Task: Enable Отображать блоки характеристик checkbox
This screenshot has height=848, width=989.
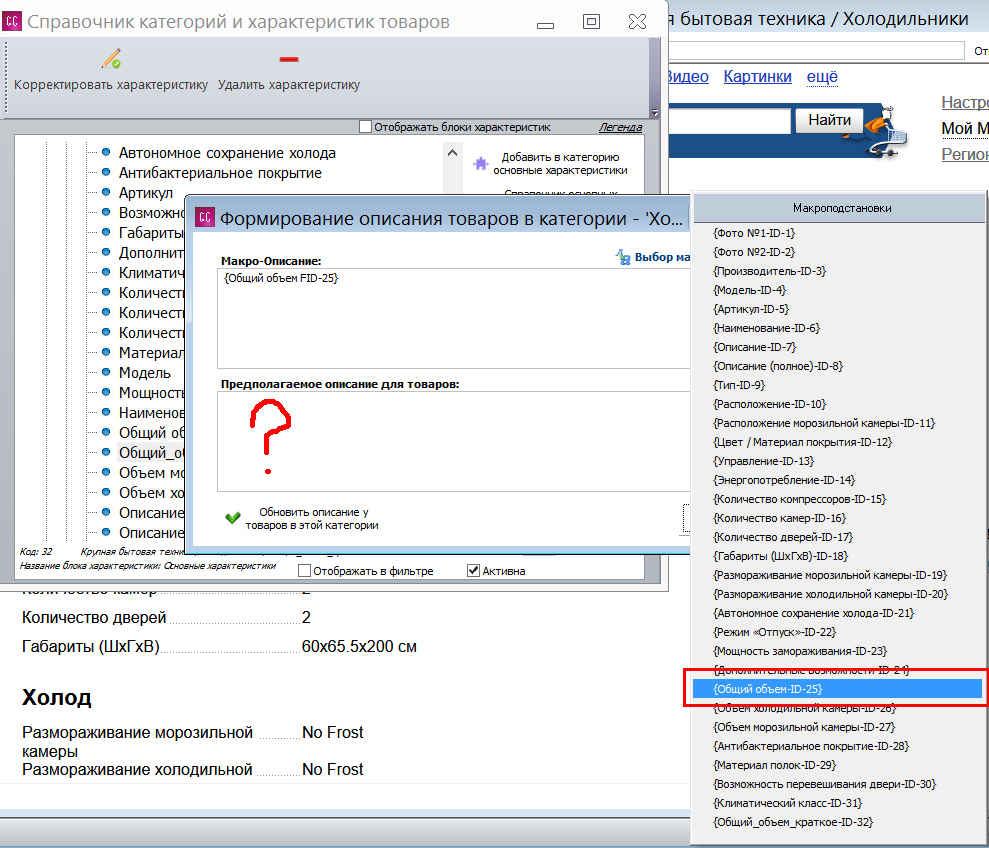Action: tap(365, 127)
